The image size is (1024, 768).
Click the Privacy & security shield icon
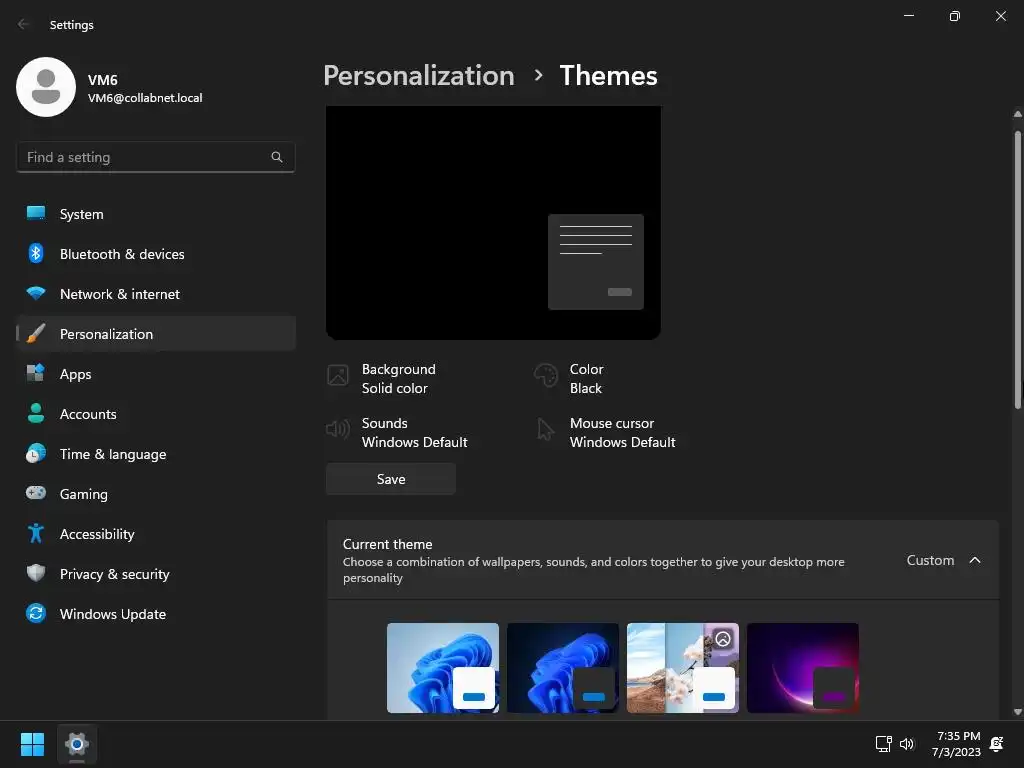36,573
